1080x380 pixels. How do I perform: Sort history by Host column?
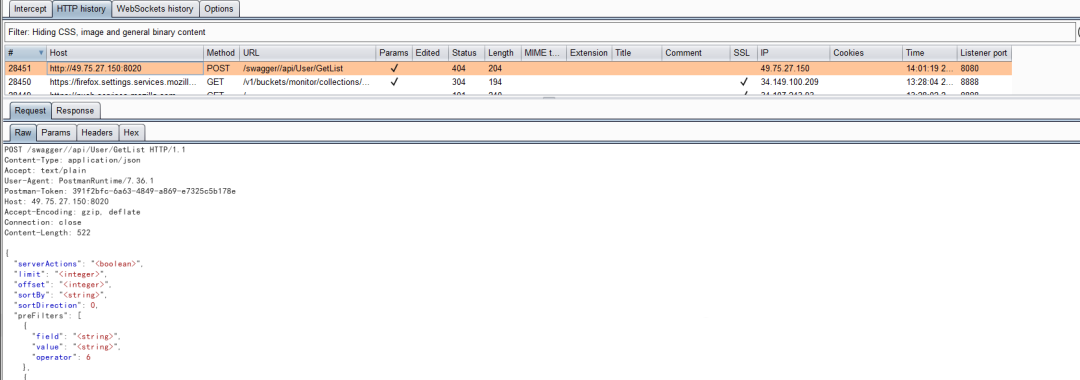[x=125, y=53]
